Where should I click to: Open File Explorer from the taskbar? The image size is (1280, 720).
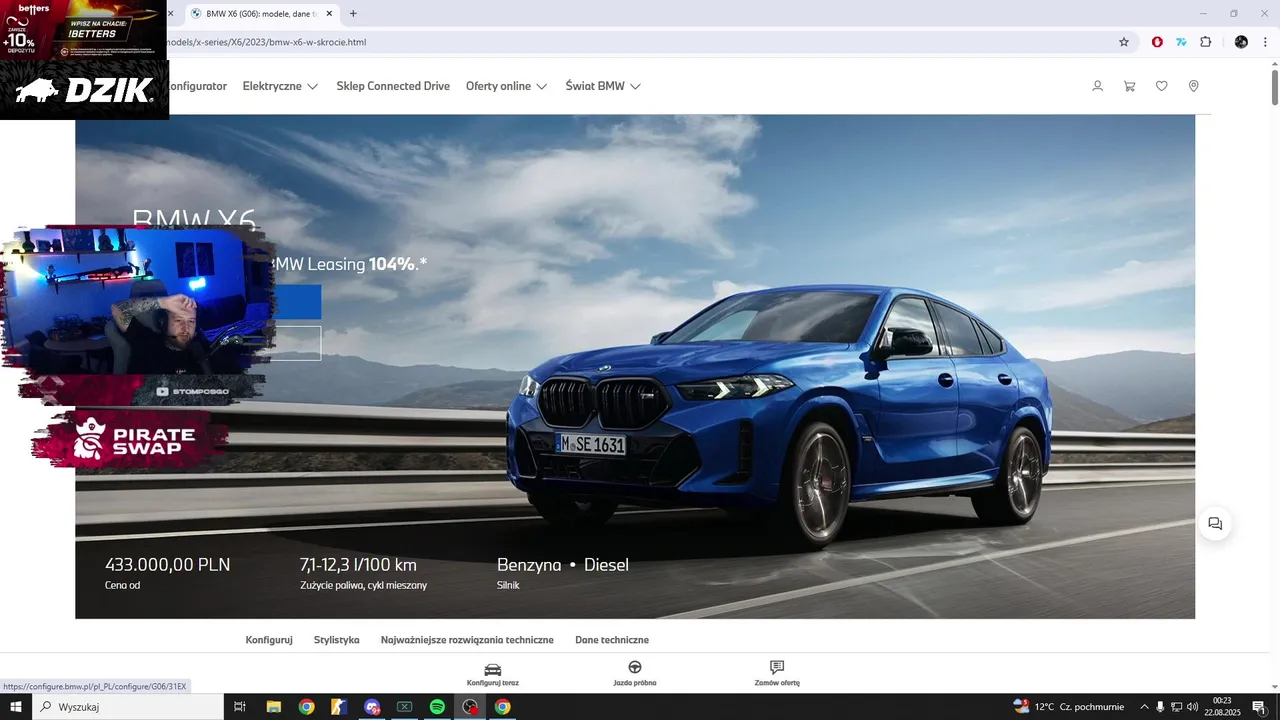tap(273, 707)
